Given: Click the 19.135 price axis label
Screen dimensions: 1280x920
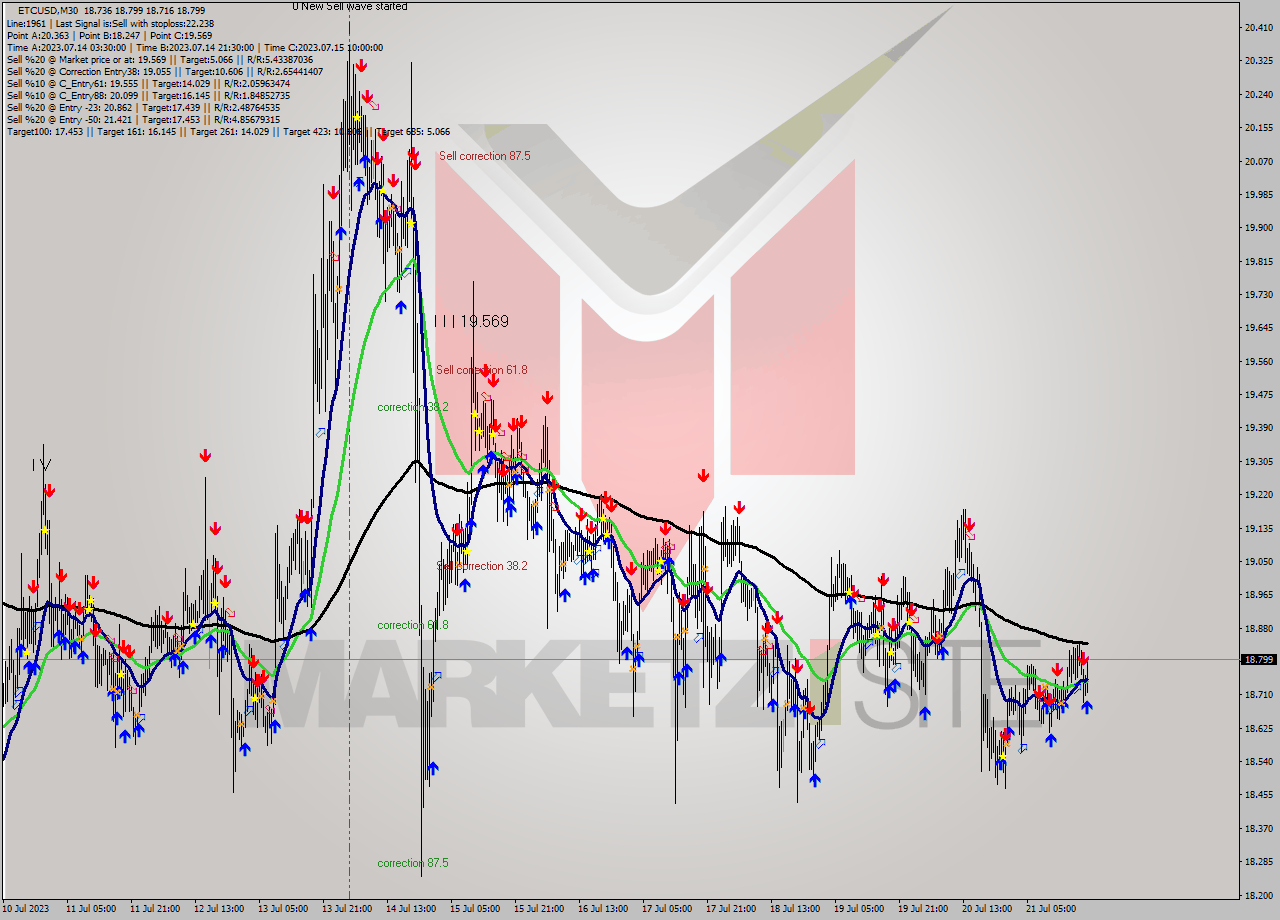Looking at the screenshot, I should click(x=1258, y=527).
